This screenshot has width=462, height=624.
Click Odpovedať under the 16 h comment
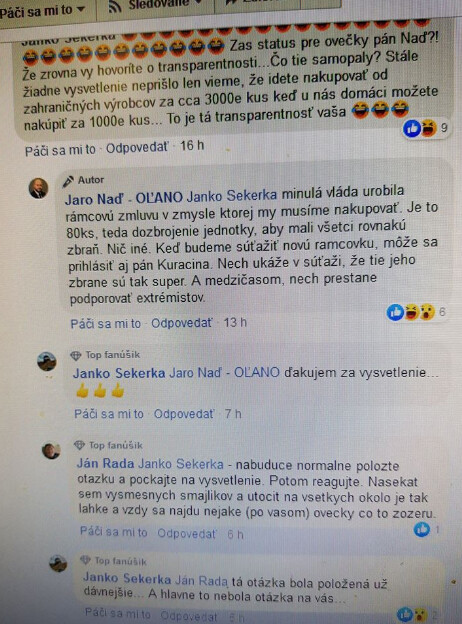point(137,148)
